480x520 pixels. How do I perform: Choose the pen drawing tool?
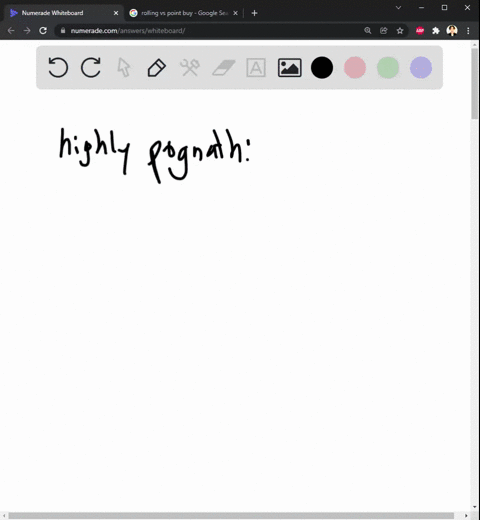coord(157,68)
